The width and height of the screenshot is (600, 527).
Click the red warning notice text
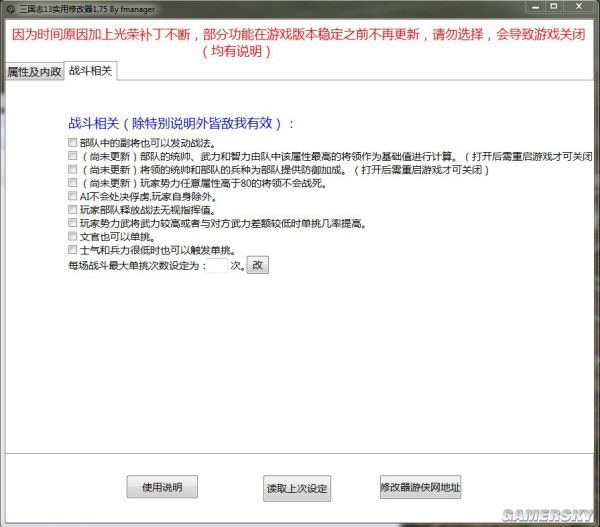(298, 42)
